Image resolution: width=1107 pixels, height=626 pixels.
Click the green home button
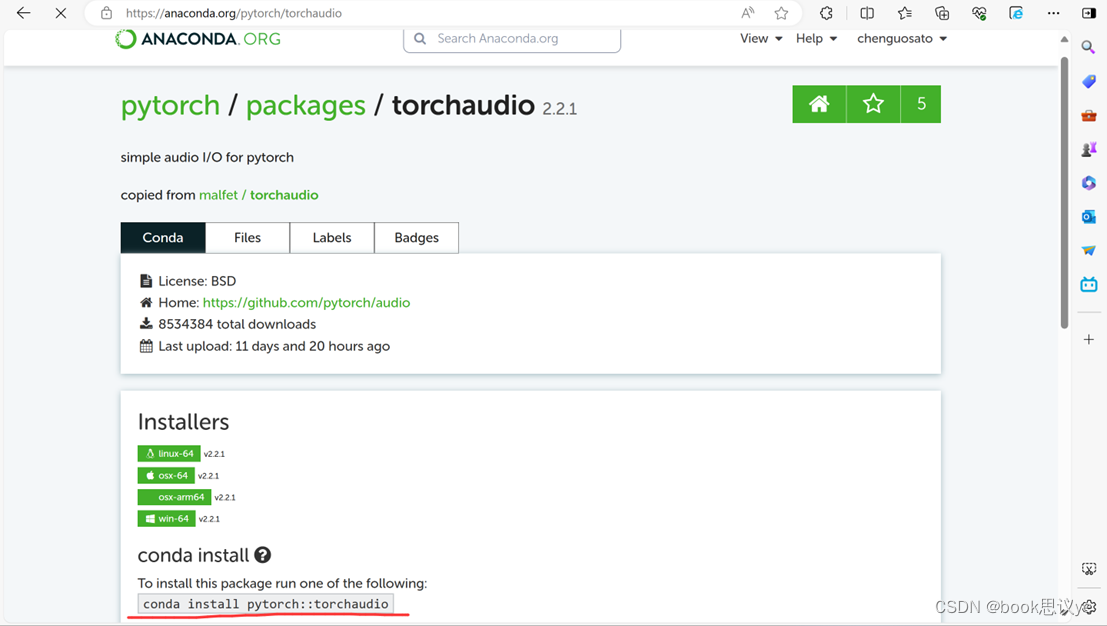click(819, 104)
